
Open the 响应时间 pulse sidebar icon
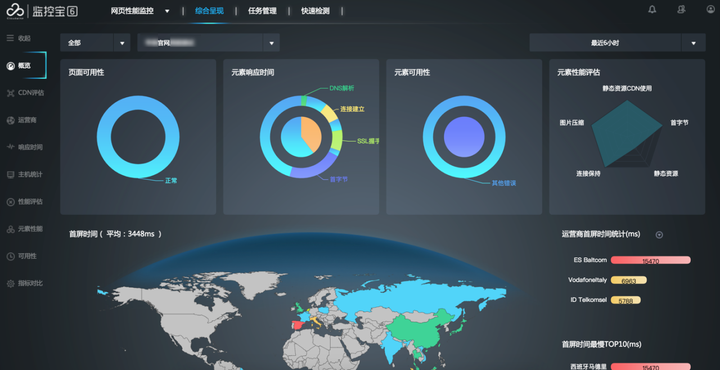11,147
